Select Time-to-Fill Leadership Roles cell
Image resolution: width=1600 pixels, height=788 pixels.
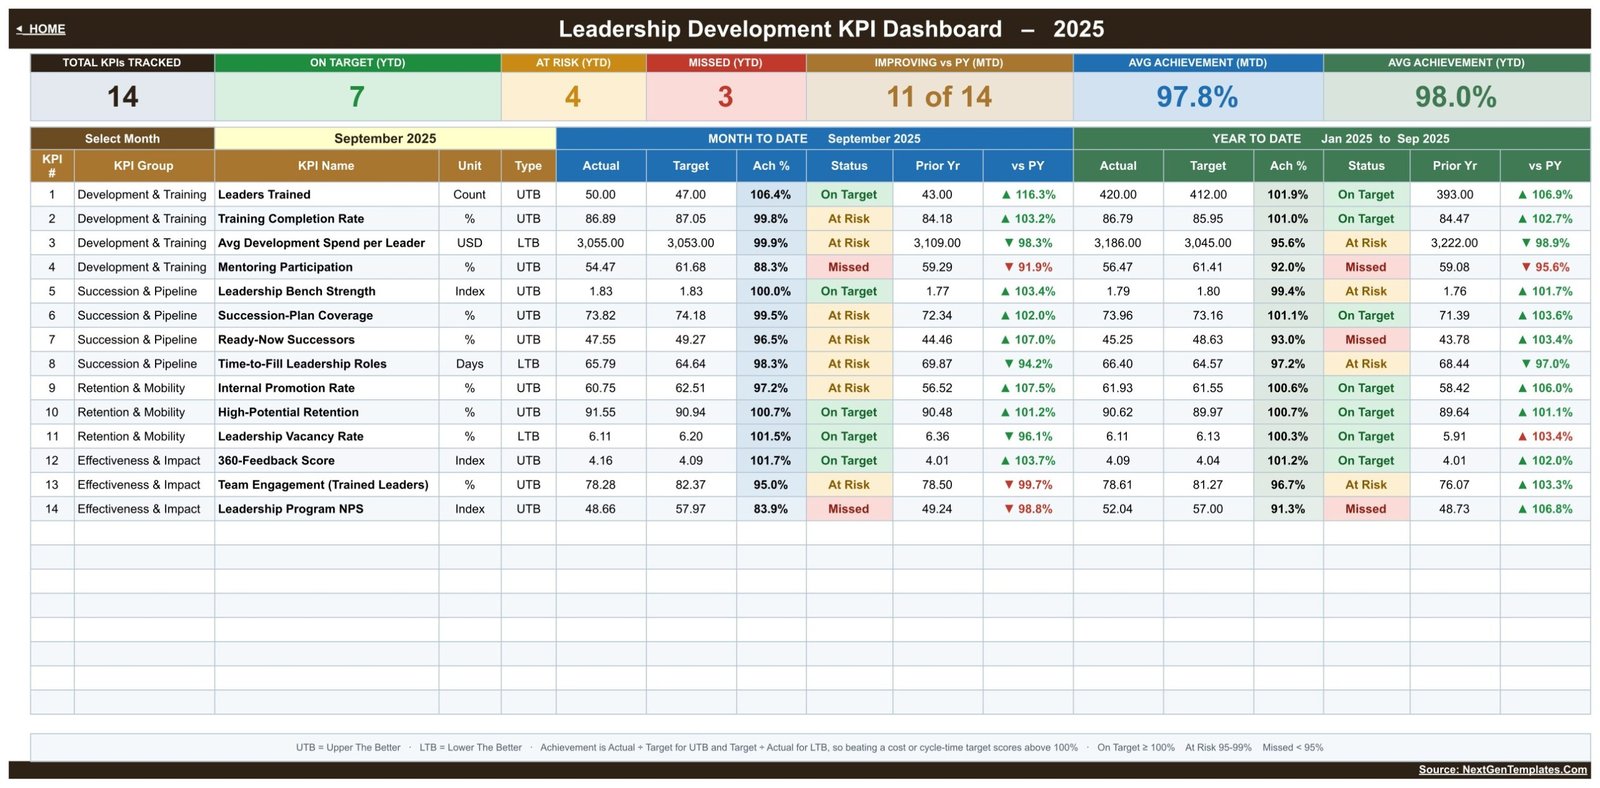click(x=326, y=364)
